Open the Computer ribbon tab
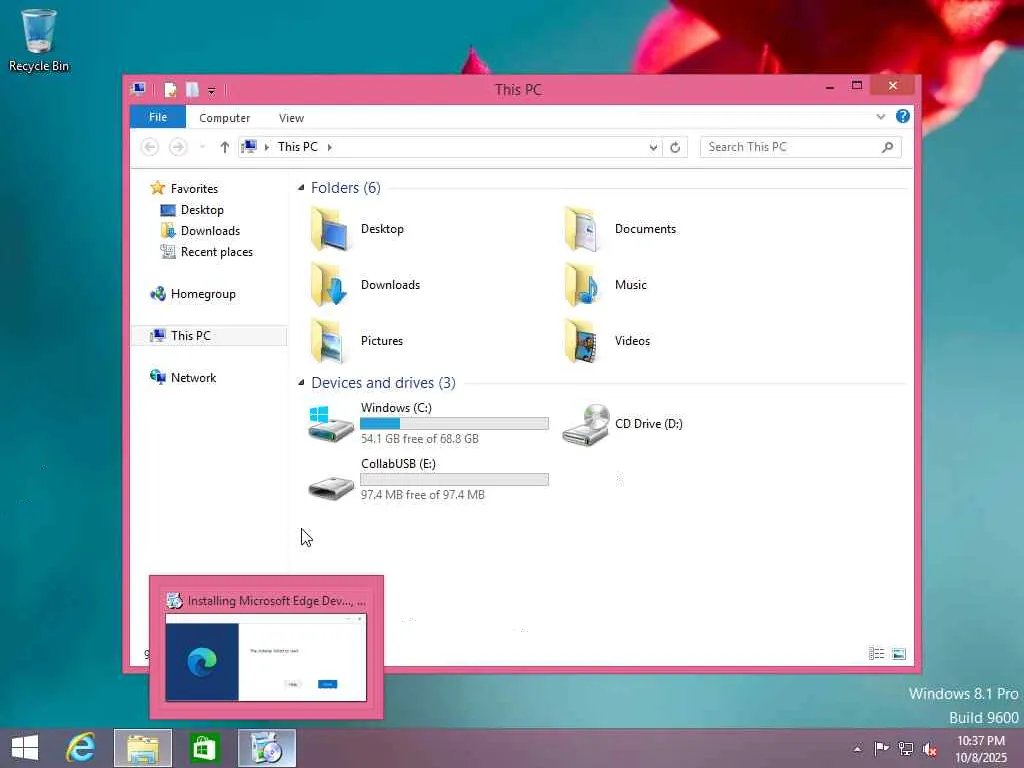Image resolution: width=1024 pixels, height=768 pixels. coord(225,118)
